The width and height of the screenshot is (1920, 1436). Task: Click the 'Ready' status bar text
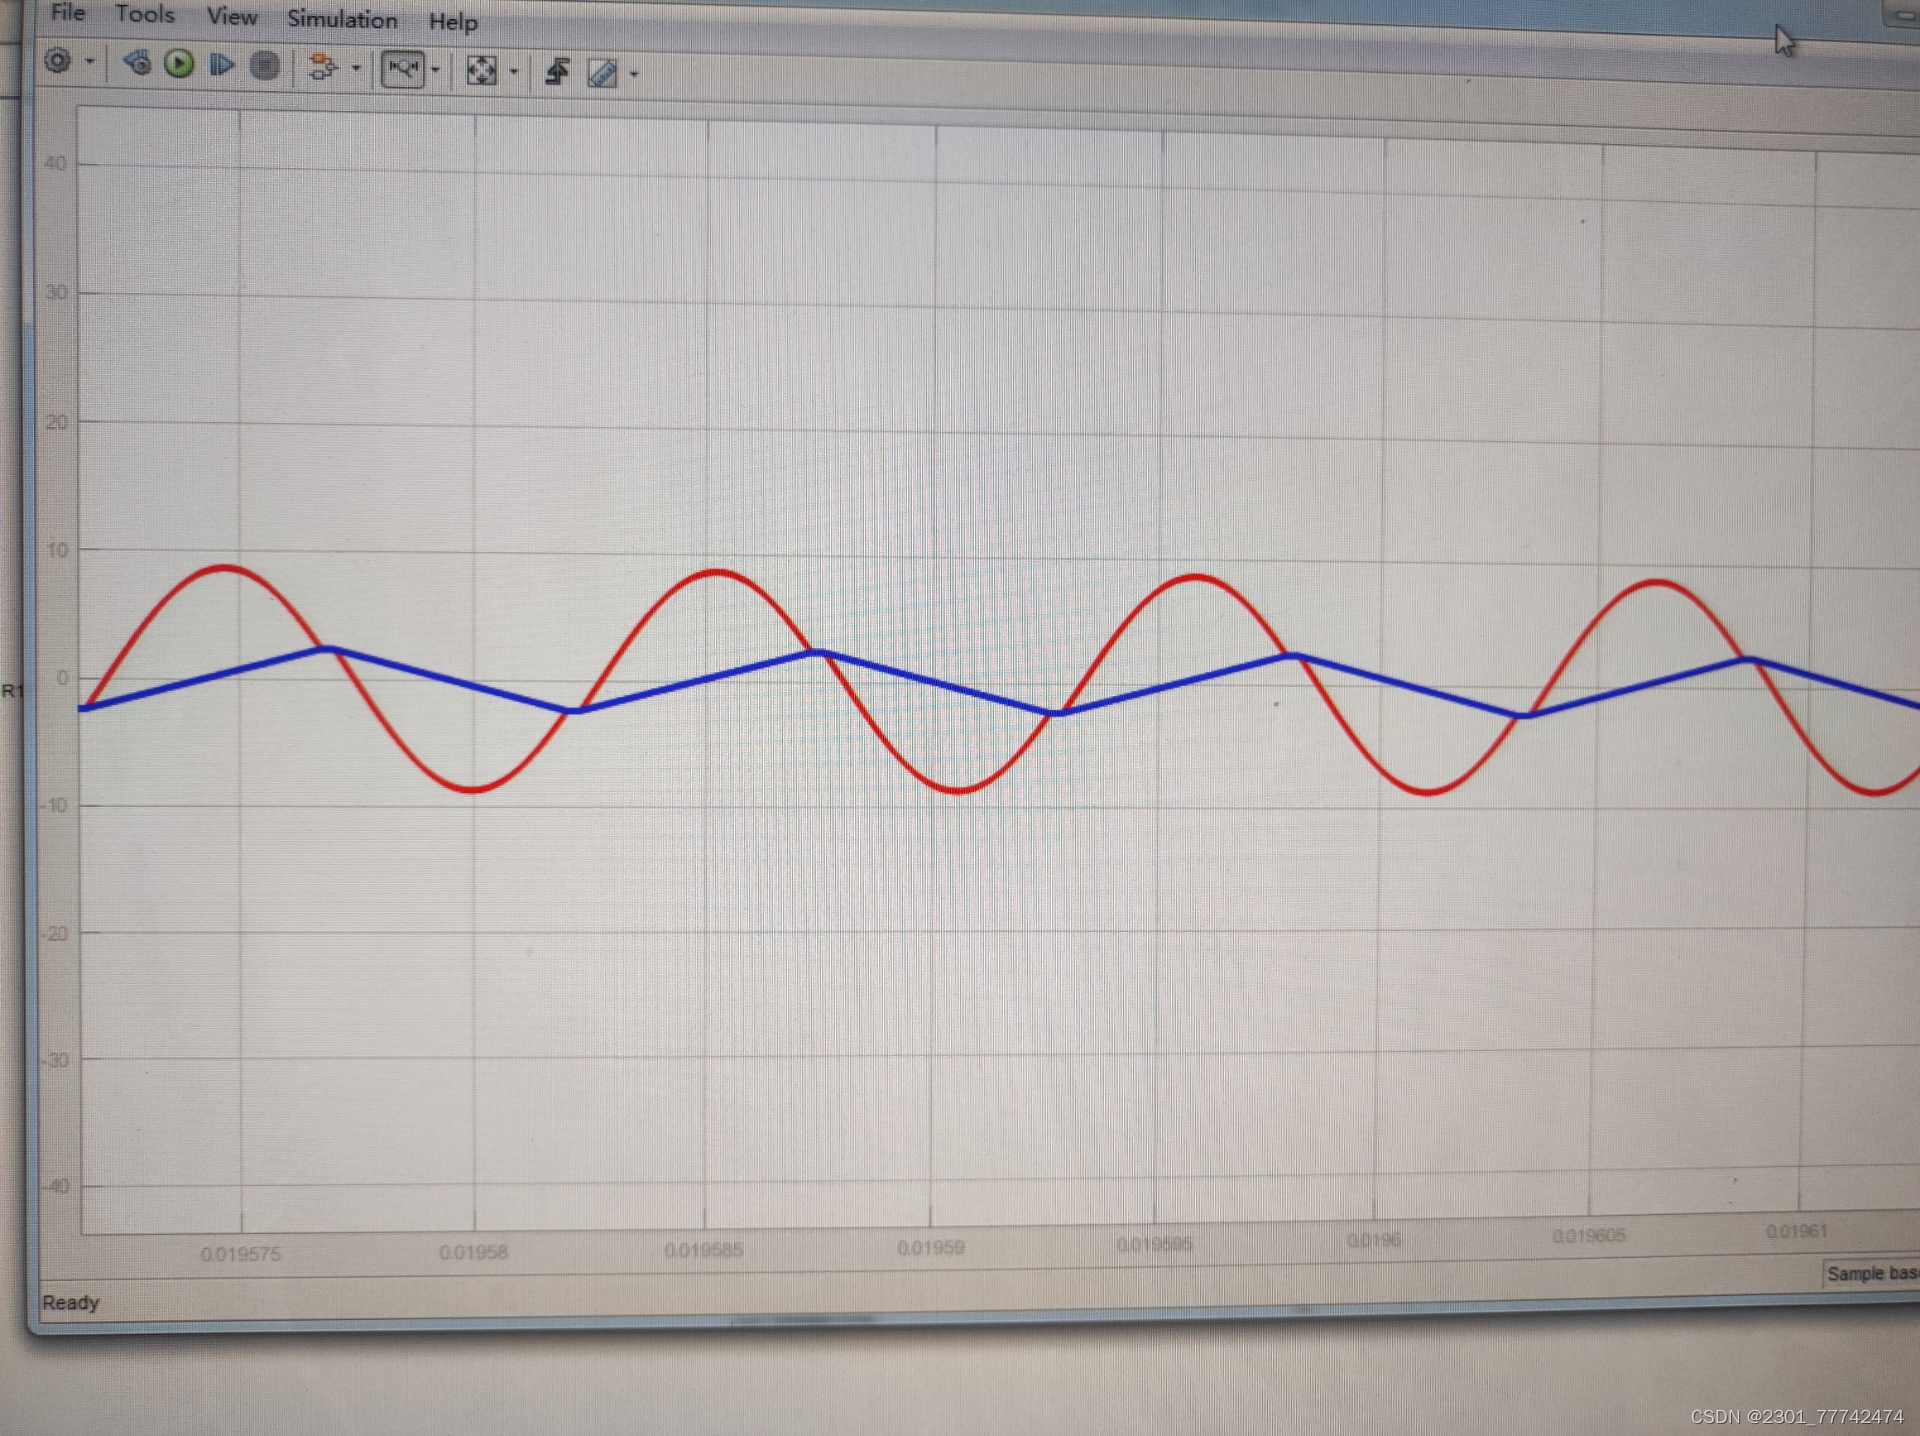point(70,1302)
